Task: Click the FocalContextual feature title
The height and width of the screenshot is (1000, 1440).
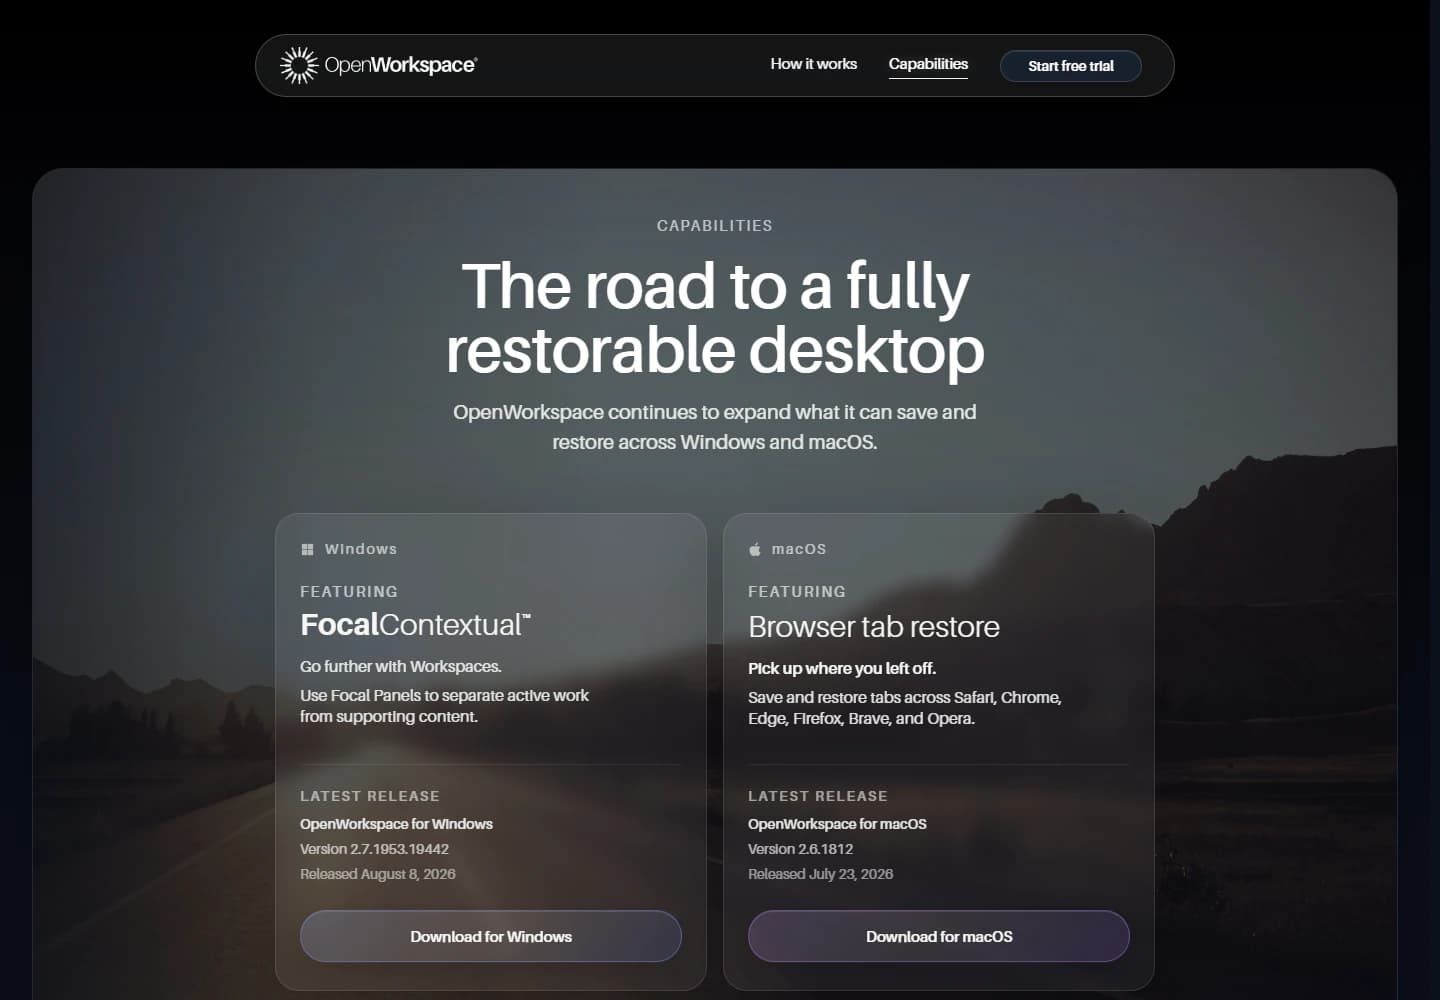Action: (x=415, y=625)
